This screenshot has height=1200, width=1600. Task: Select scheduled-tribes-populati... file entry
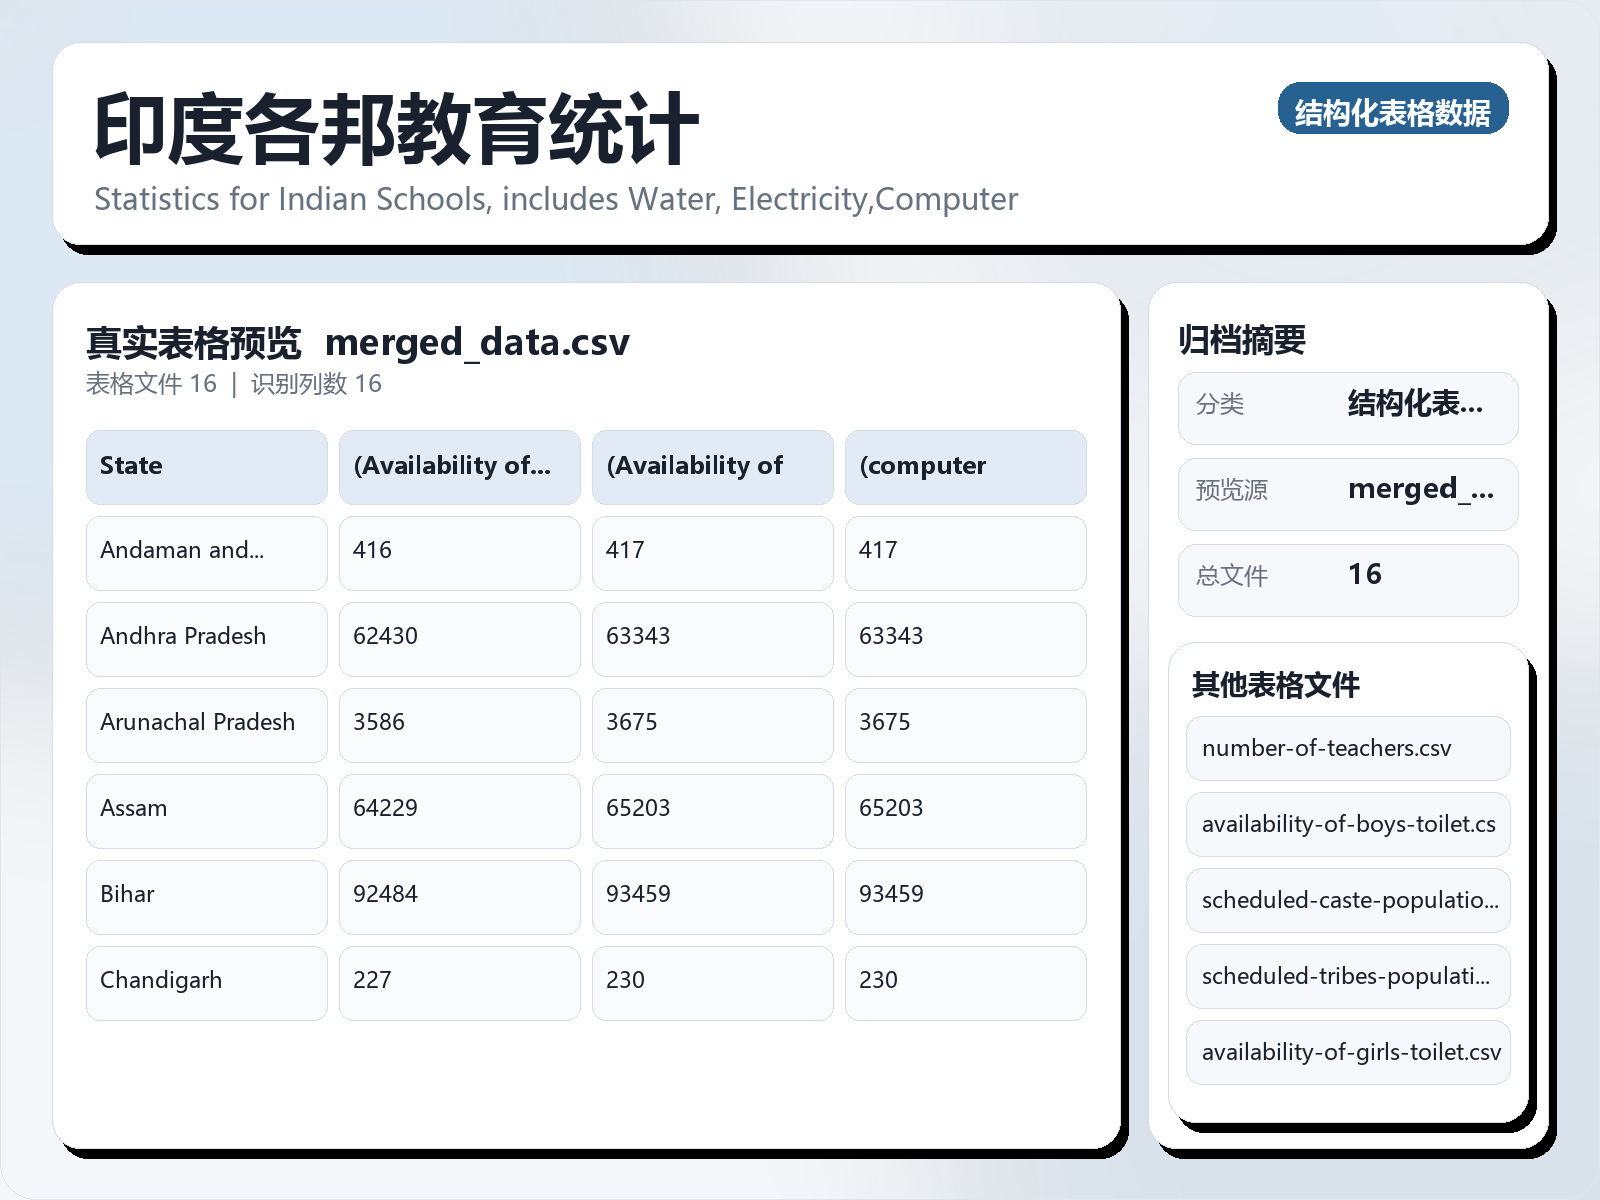click(x=1347, y=977)
